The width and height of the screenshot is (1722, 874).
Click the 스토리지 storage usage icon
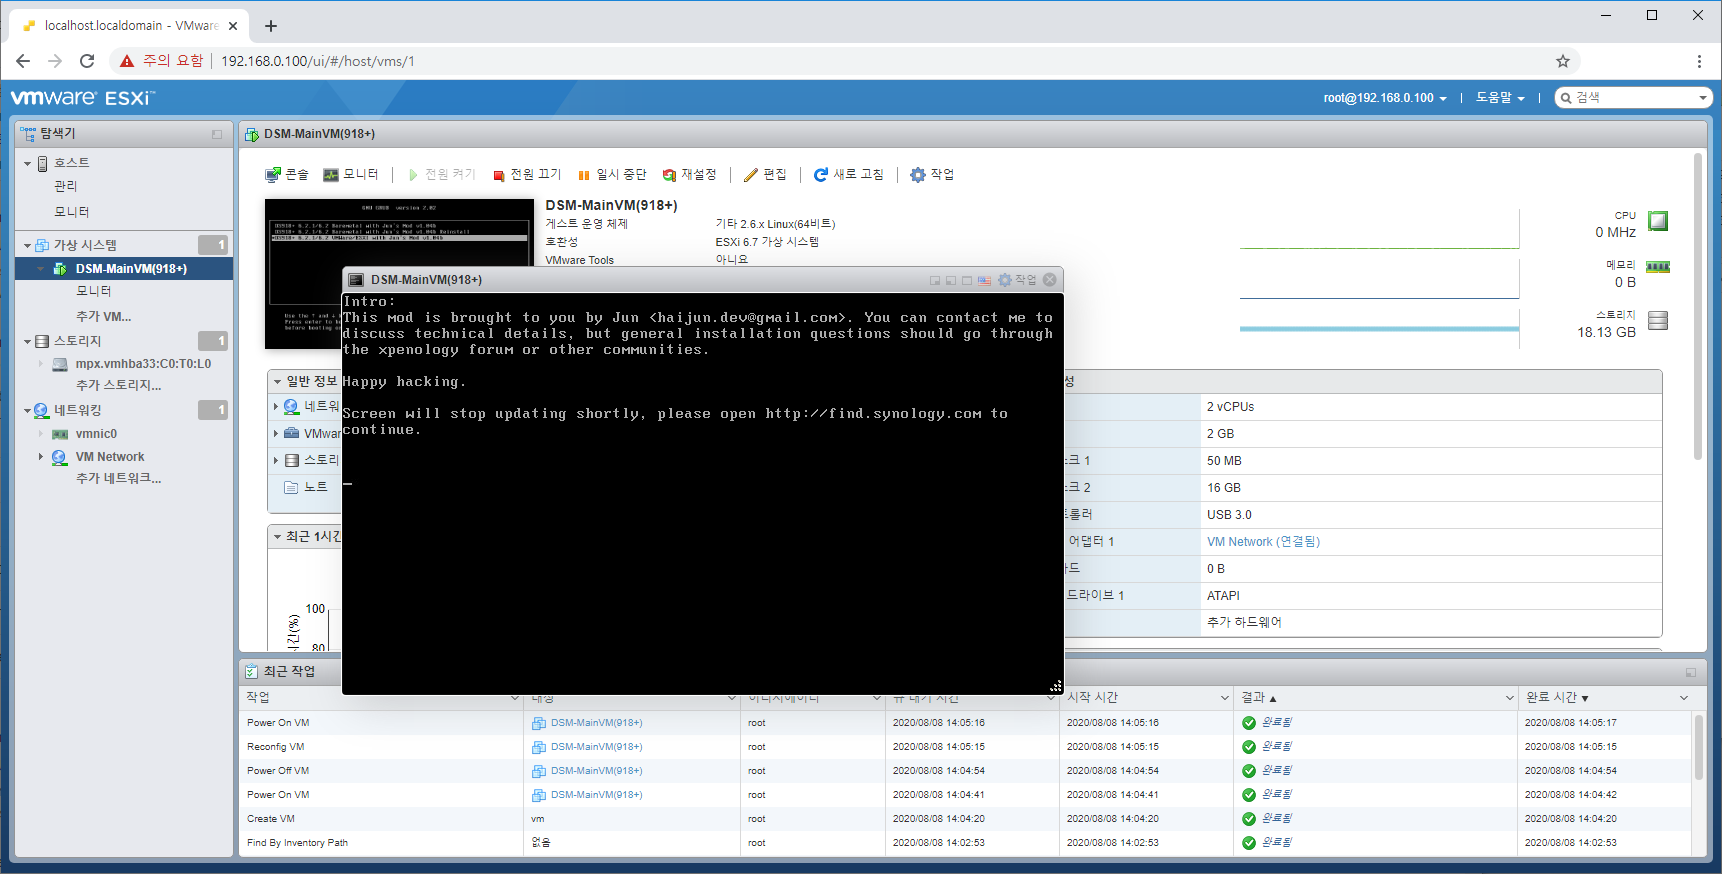click(1658, 320)
